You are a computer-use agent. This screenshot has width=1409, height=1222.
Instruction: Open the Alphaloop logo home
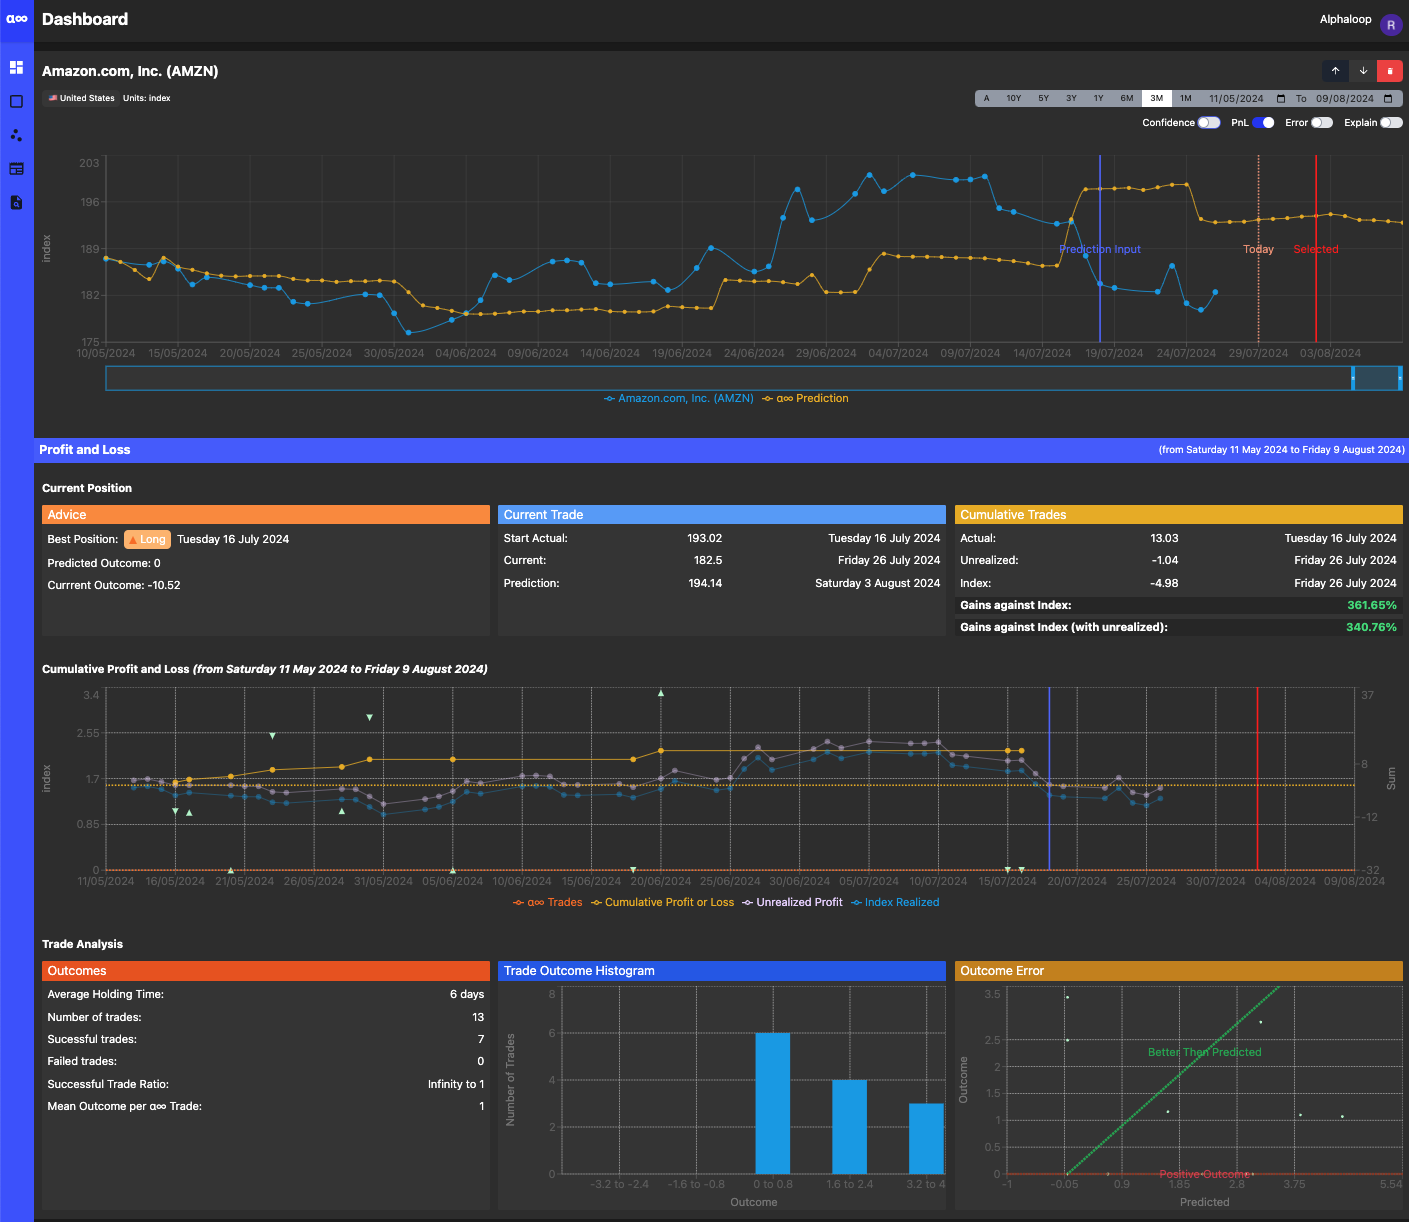coord(16,19)
